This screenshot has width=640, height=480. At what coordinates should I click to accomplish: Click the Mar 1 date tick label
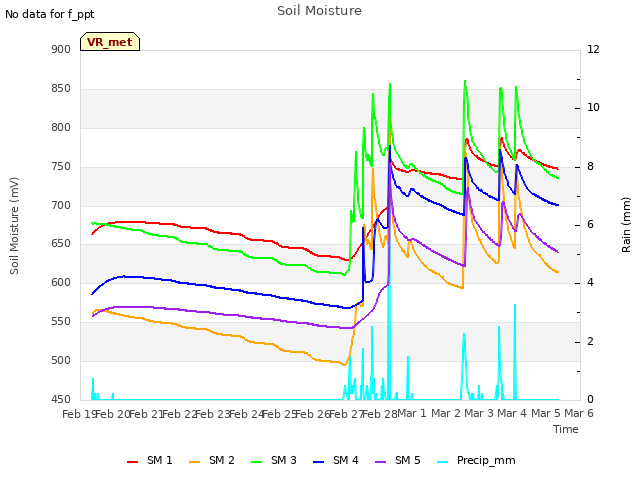412,413
